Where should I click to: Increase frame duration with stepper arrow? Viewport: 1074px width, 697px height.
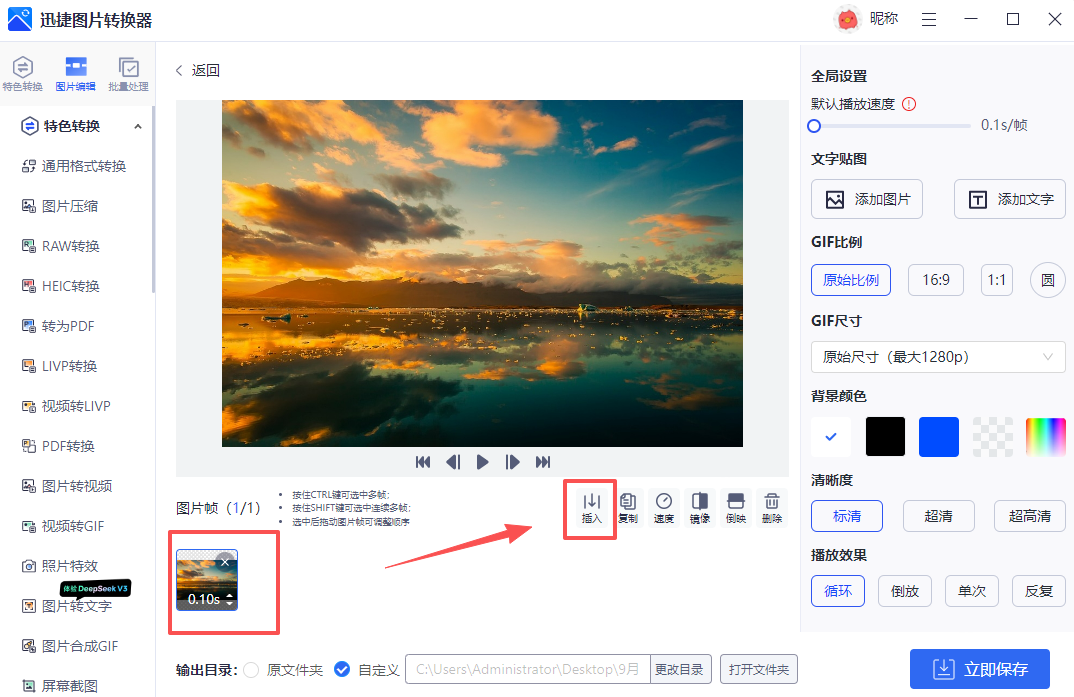pos(231,596)
